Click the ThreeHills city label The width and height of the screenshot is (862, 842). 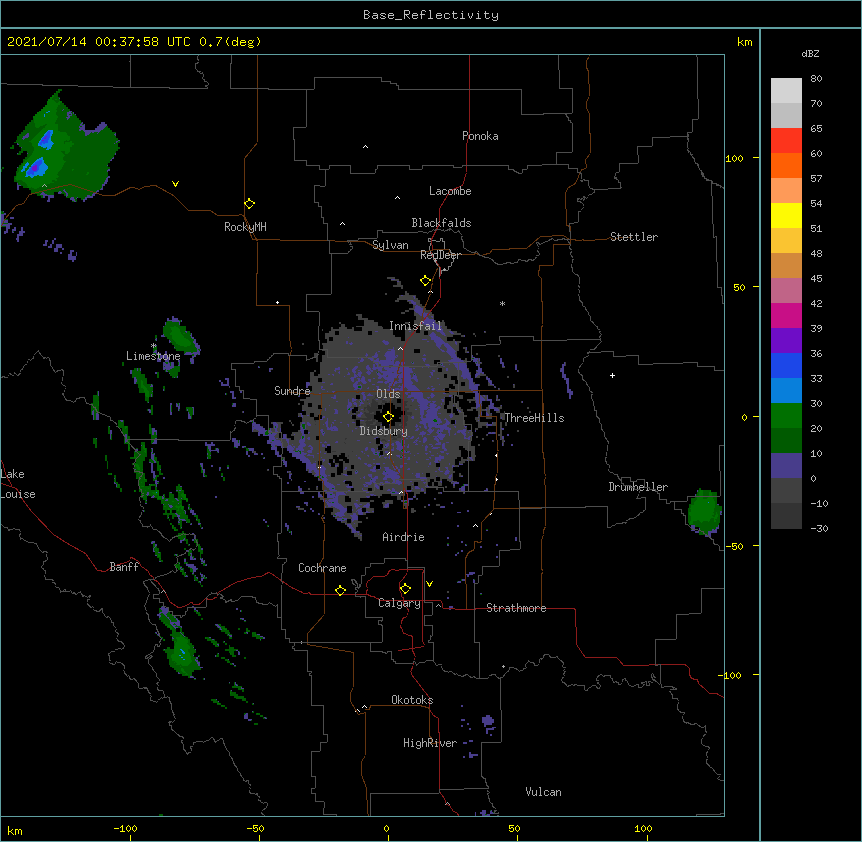[534, 418]
